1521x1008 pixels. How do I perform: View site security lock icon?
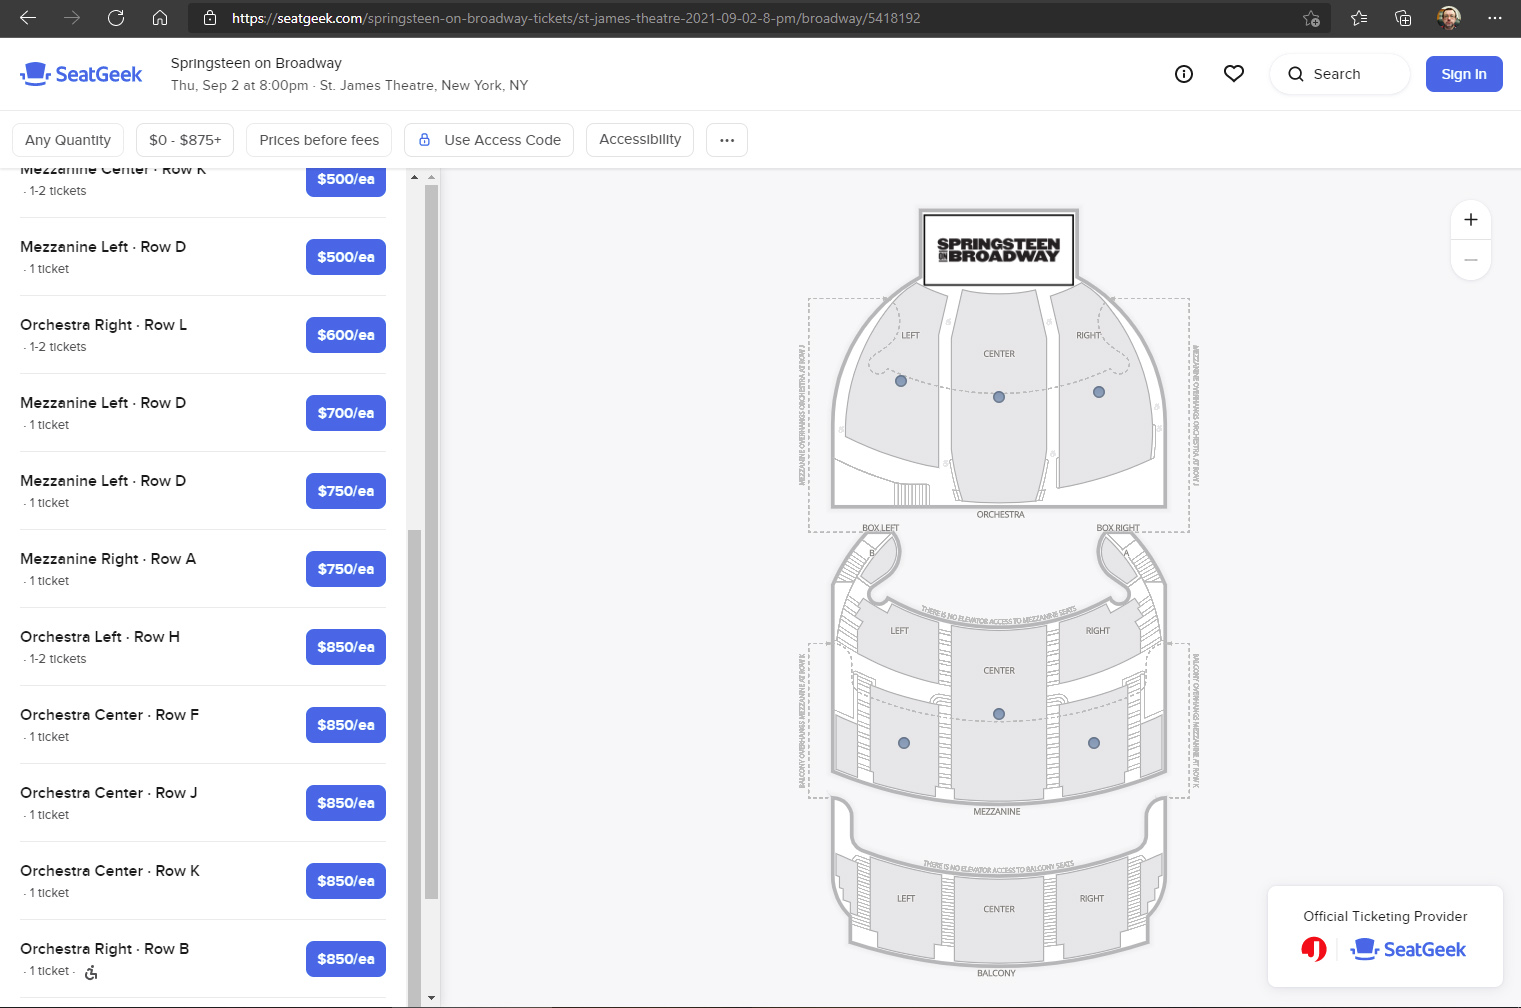pos(209,18)
